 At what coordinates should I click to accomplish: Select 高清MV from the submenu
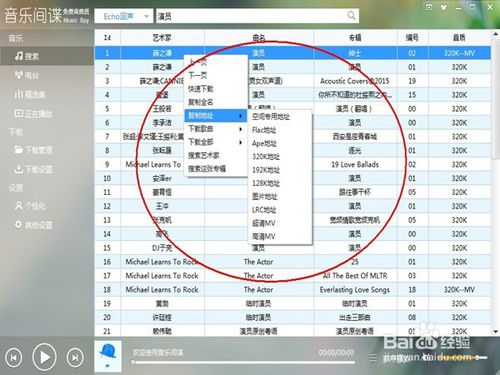[280, 236]
